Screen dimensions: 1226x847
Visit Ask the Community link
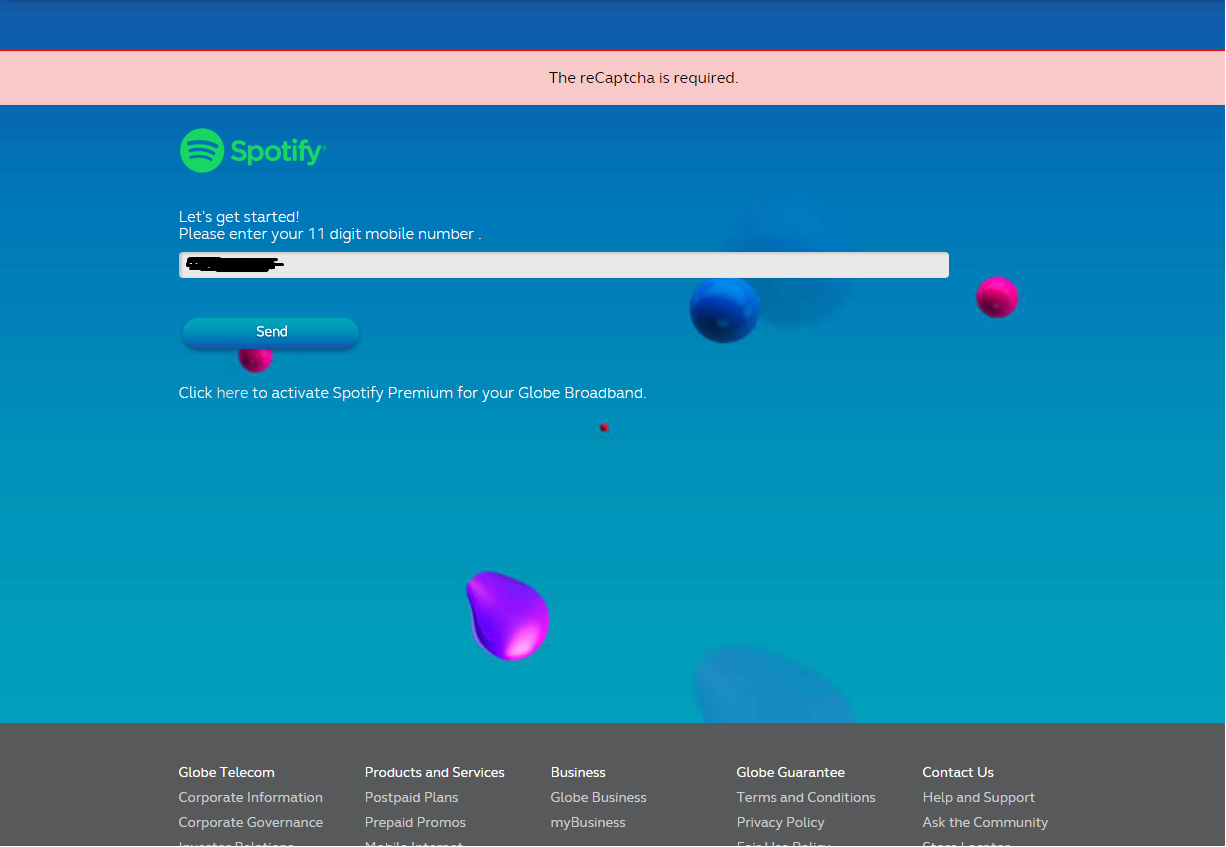(x=985, y=822)
